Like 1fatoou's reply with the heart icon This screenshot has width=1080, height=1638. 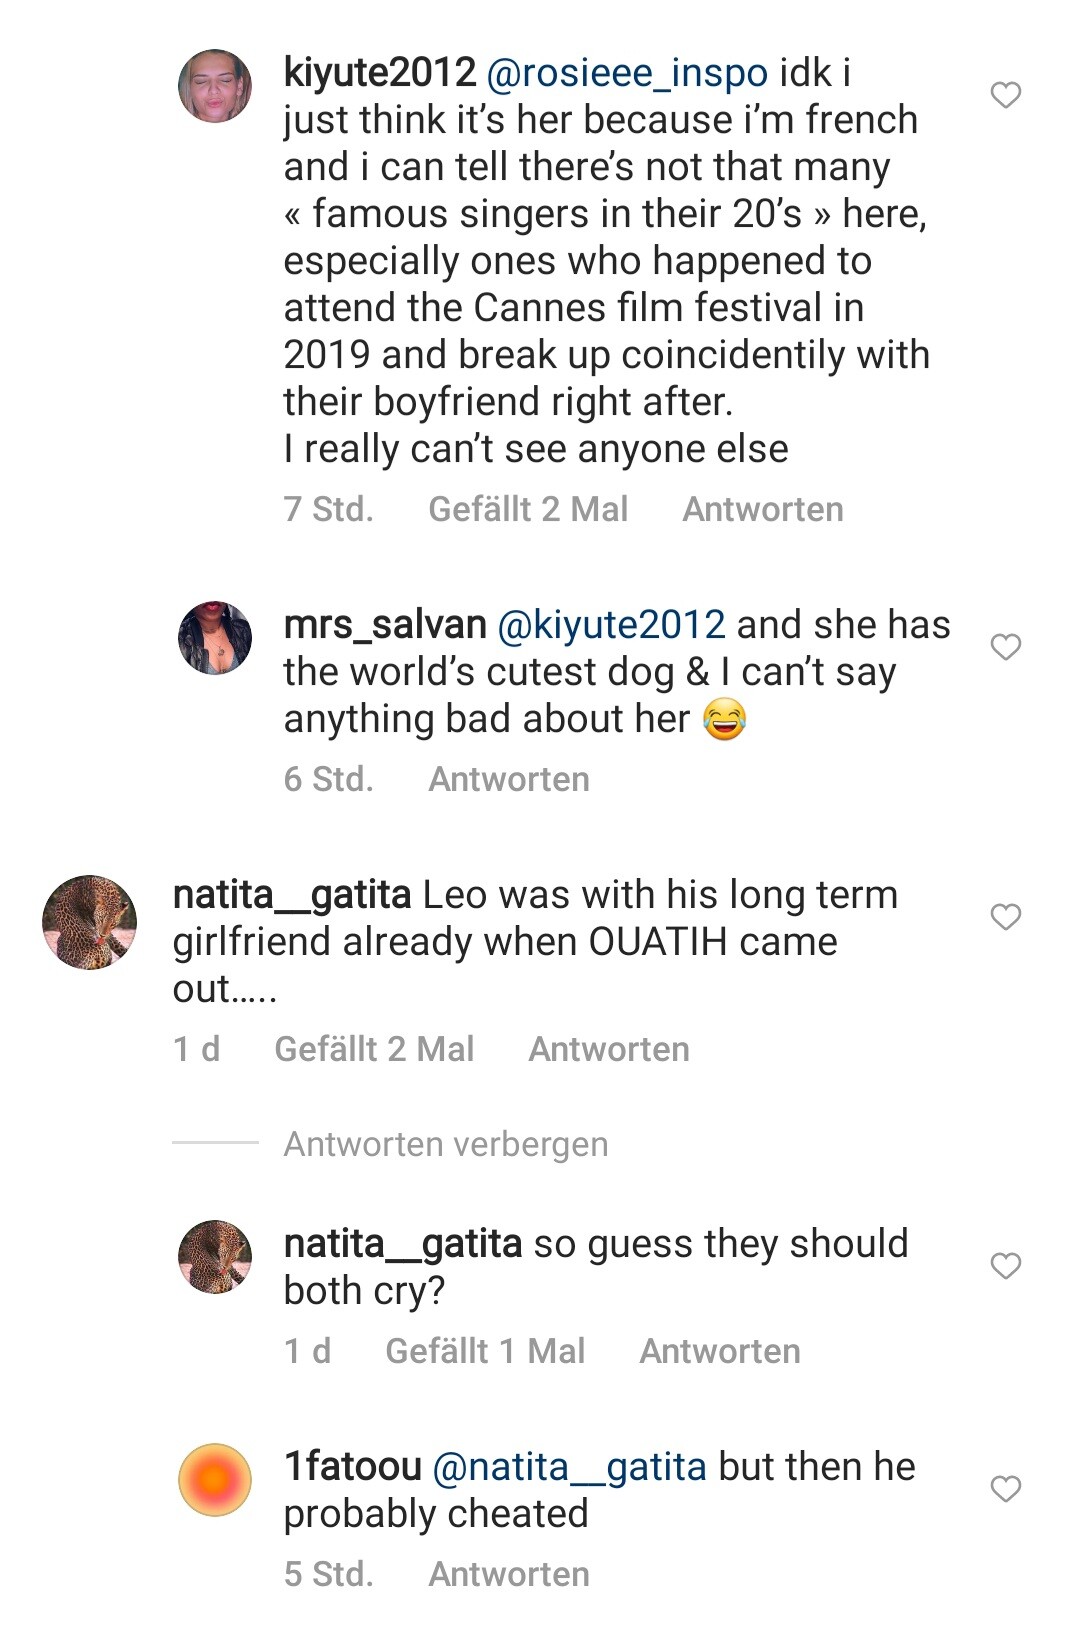(1005, 1489)
